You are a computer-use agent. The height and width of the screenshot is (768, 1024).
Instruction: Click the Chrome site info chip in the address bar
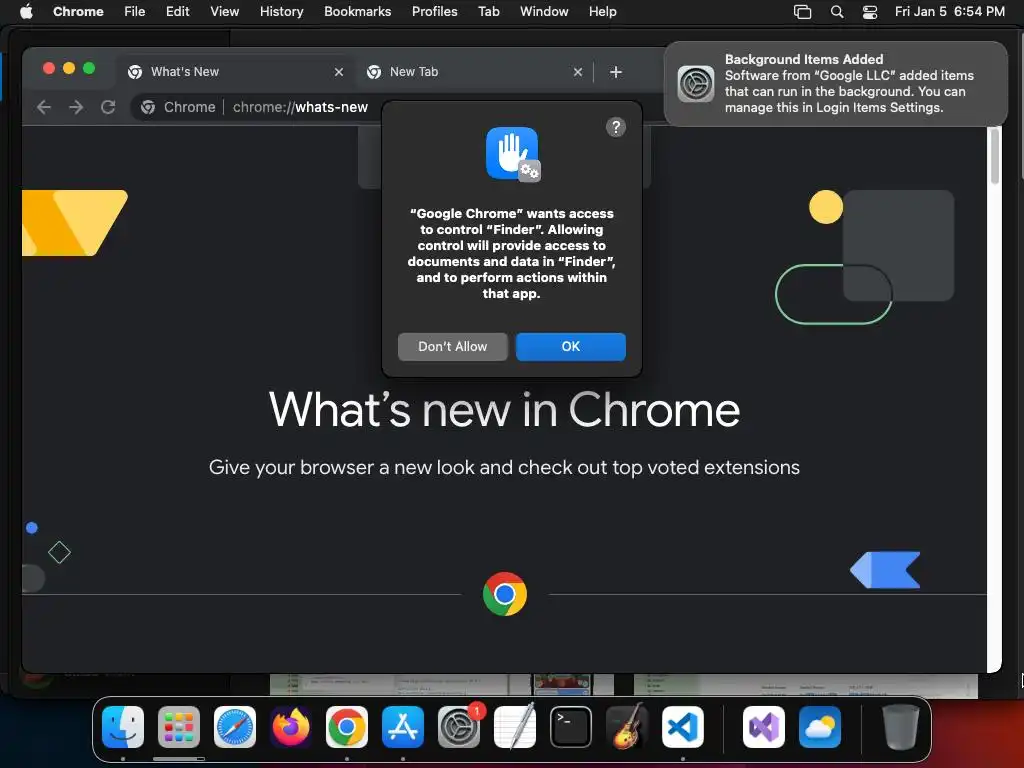[x=178, y=107]
